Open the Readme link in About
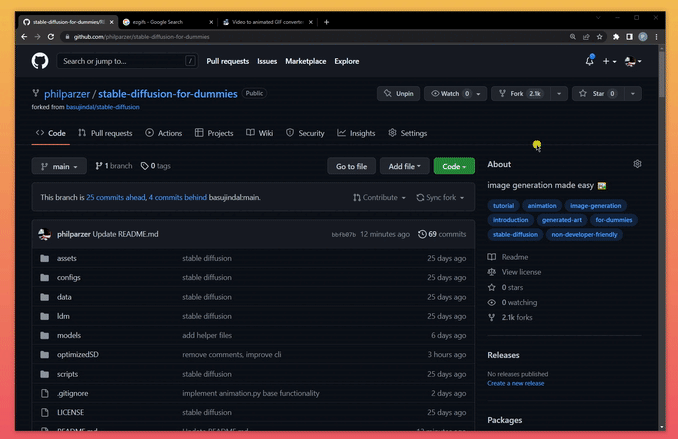The width and height of the screenshot is (678, 439). [x=508, y=257]
